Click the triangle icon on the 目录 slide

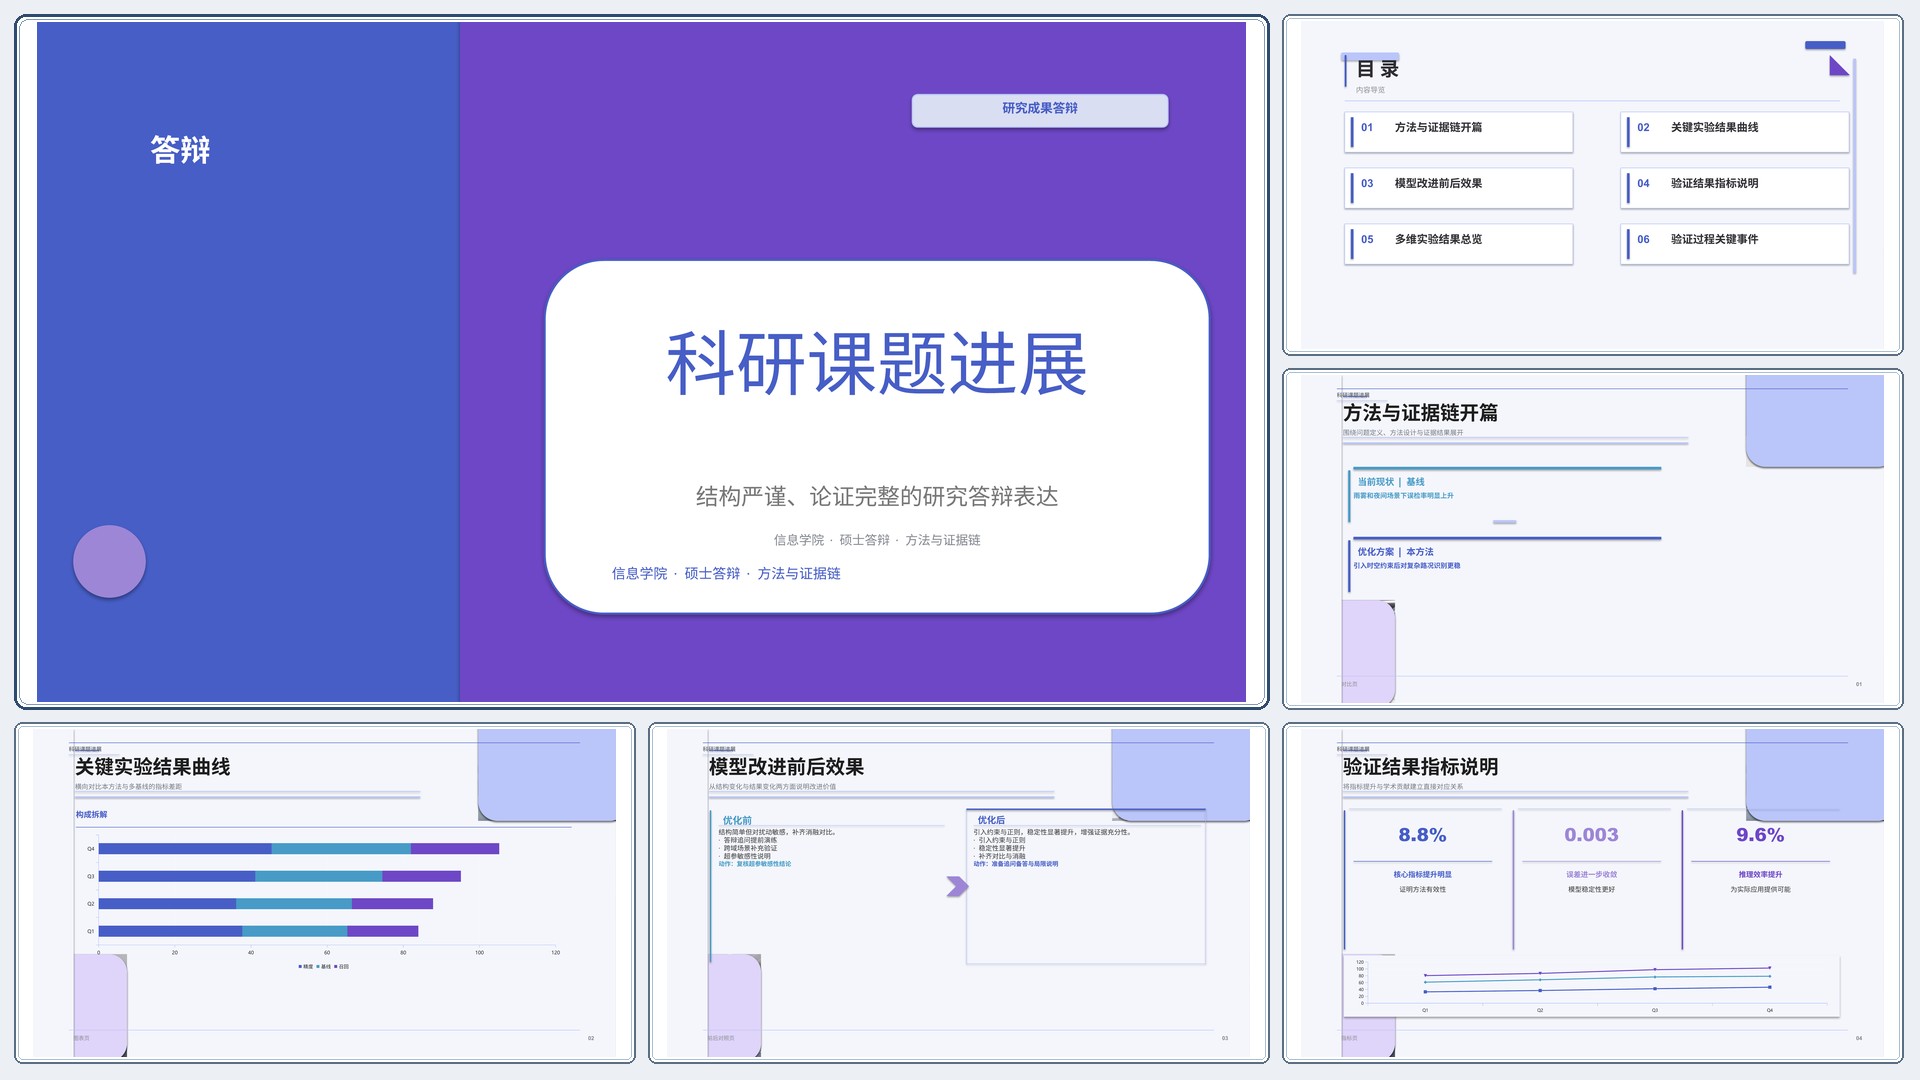1839,66
